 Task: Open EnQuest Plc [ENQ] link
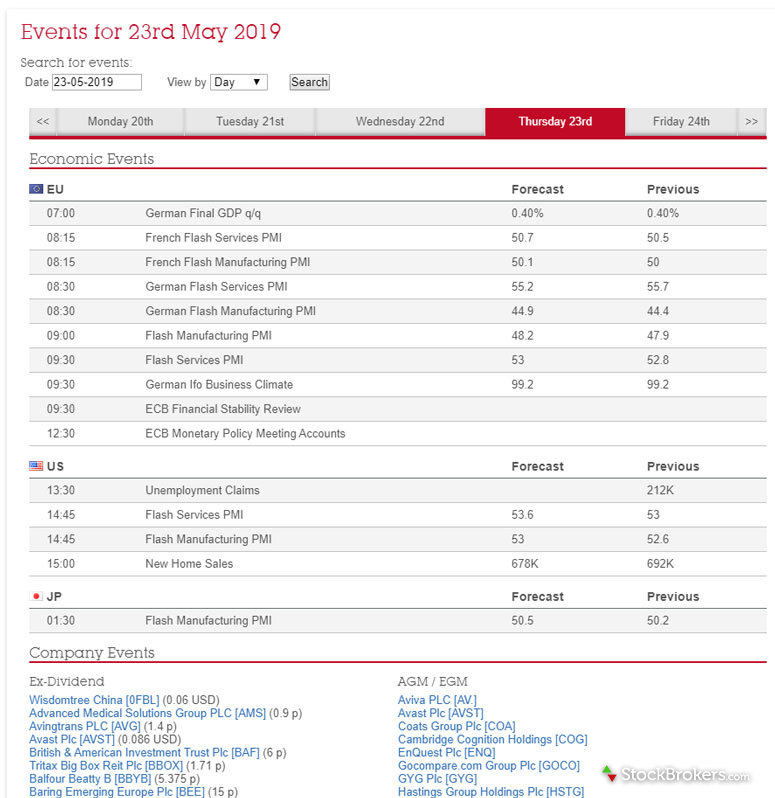tap(446, 753)
